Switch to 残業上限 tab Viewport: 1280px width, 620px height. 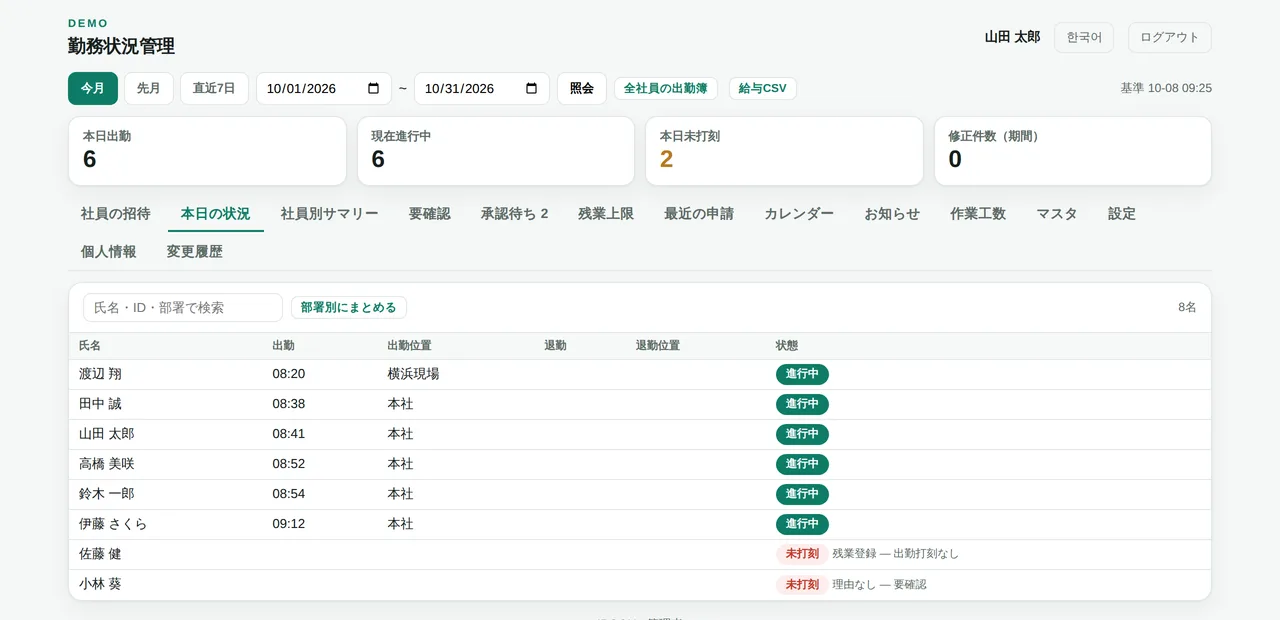point(606,213)
